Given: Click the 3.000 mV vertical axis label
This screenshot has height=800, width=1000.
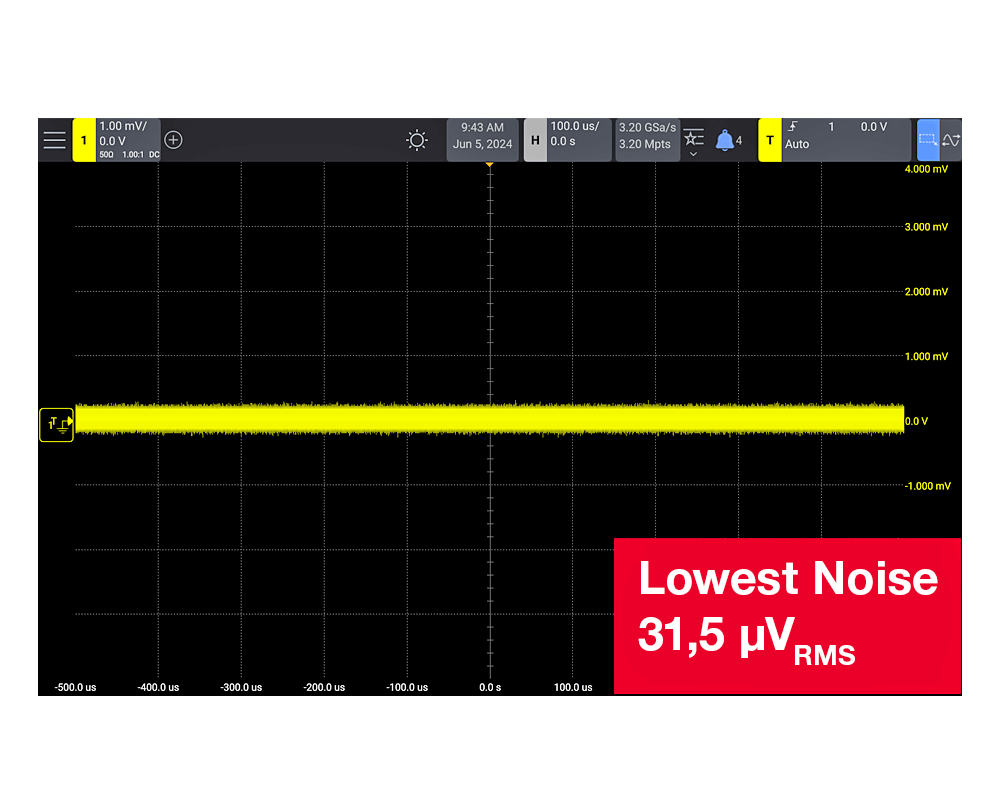Looking at the screenshot, I should coord(926,227).
